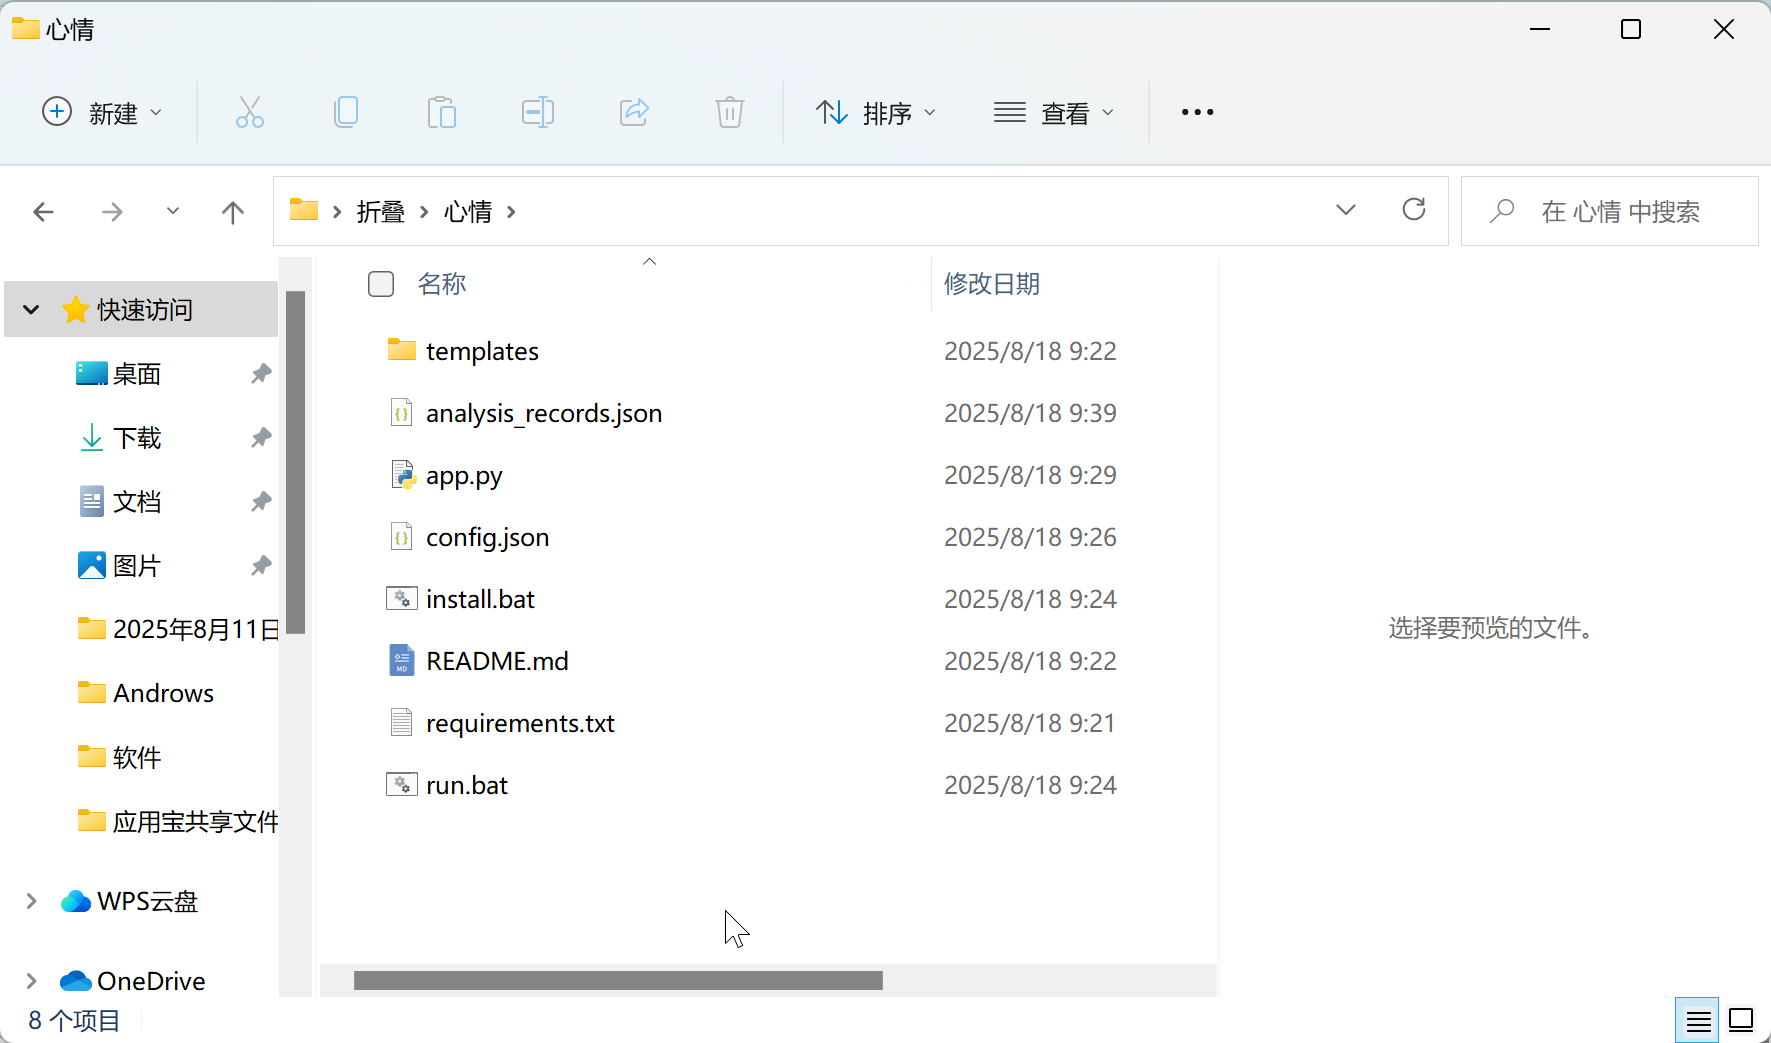This screenshot has height=1043, width=1771.
Task: Click the Paste clipboard icon
Action: (441, 112)
